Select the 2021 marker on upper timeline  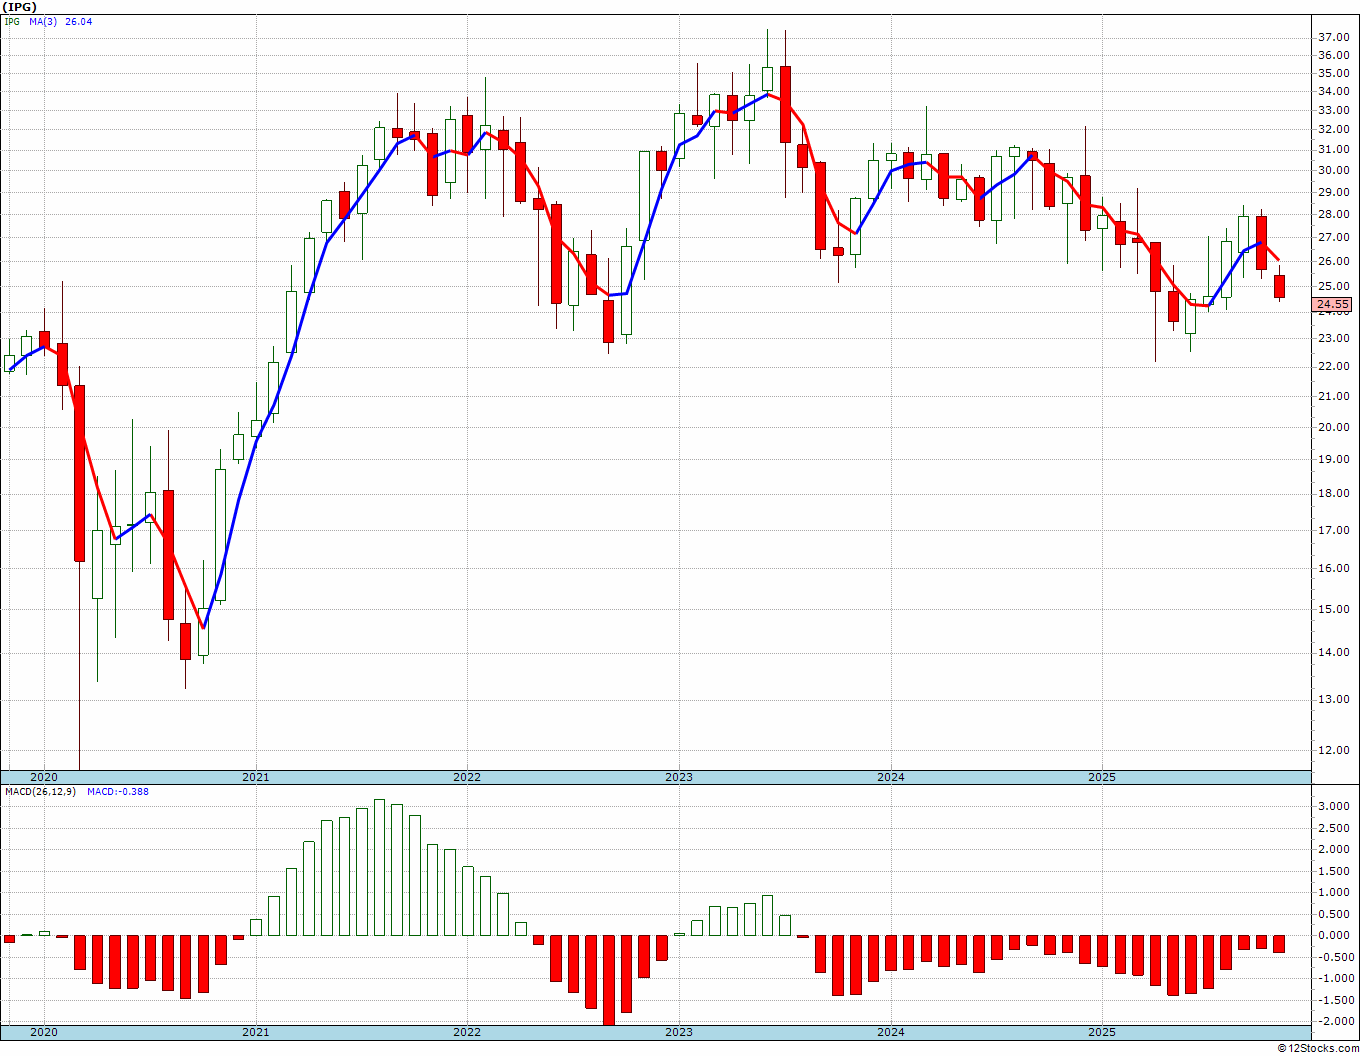[255, 777]
